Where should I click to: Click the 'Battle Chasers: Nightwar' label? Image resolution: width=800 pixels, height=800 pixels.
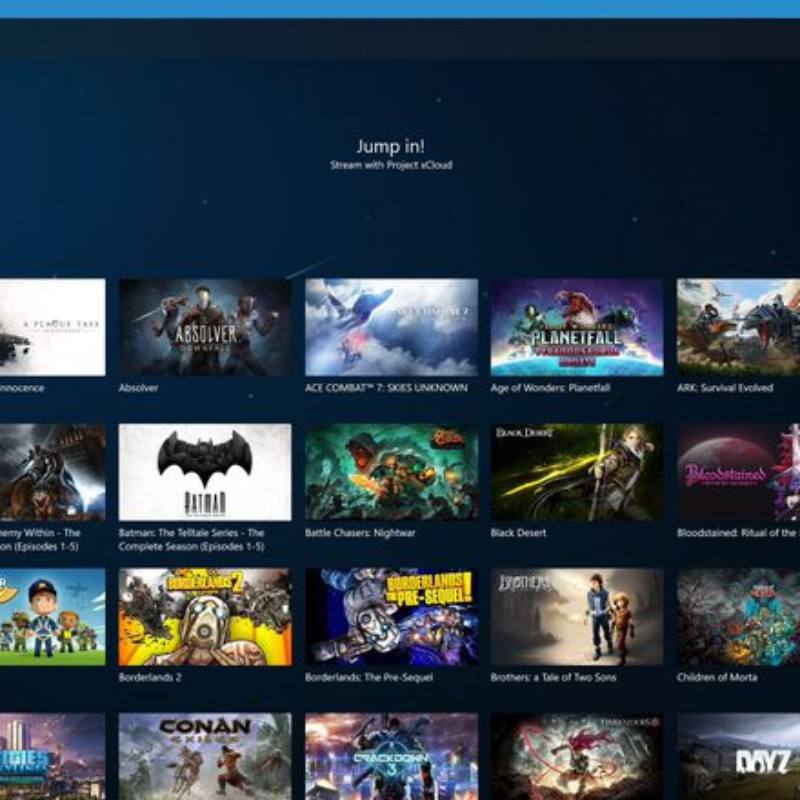(360, 533)
